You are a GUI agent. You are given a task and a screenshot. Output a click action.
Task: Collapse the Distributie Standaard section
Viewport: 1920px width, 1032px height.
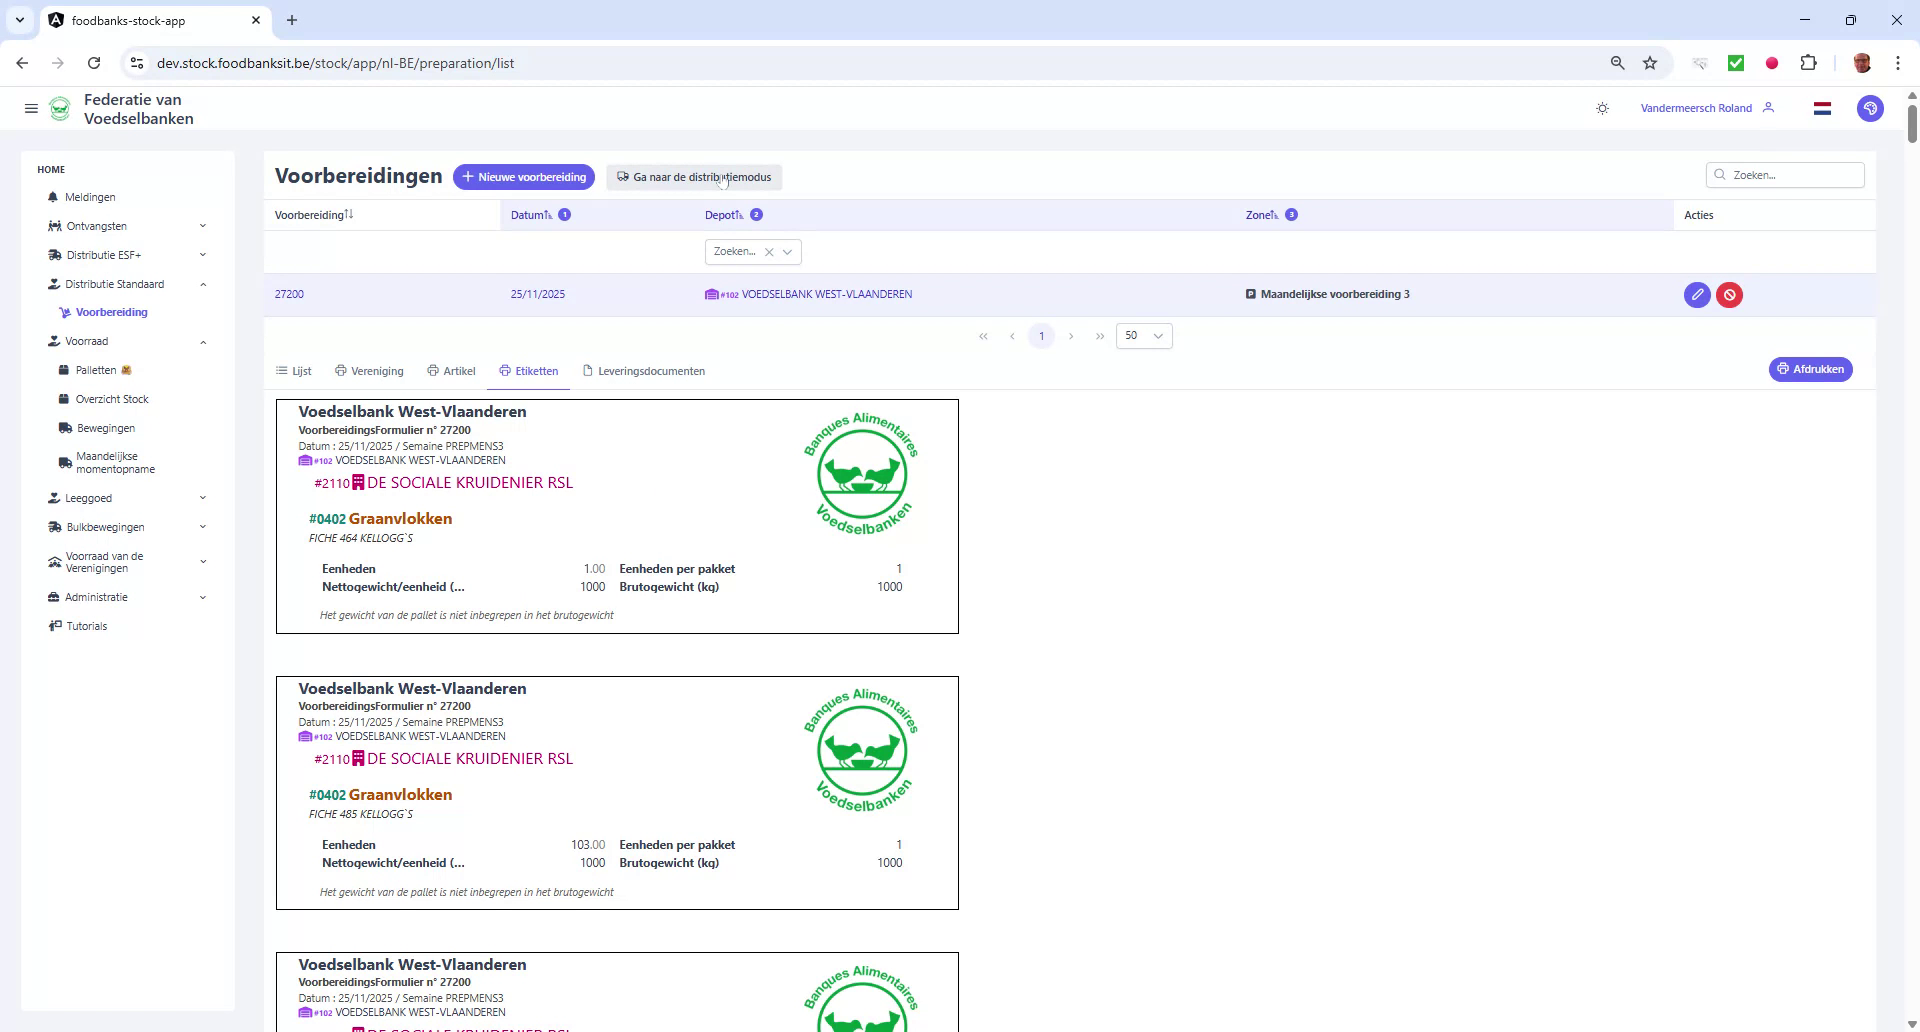coord(203,284)
